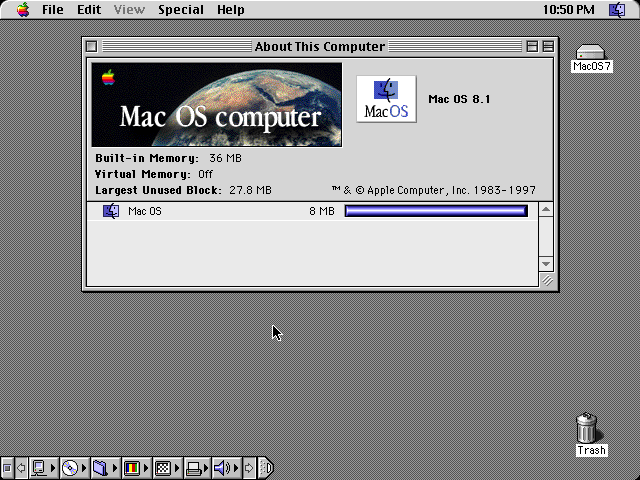Click the Mac OS computer Earth banner
This screenshot has height=480, width=640.
click(x=217, y=104)
